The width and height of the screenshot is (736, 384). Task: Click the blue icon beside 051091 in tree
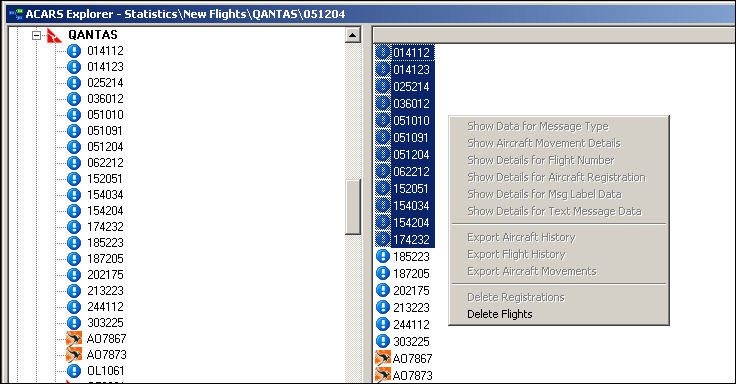point(74,131)
